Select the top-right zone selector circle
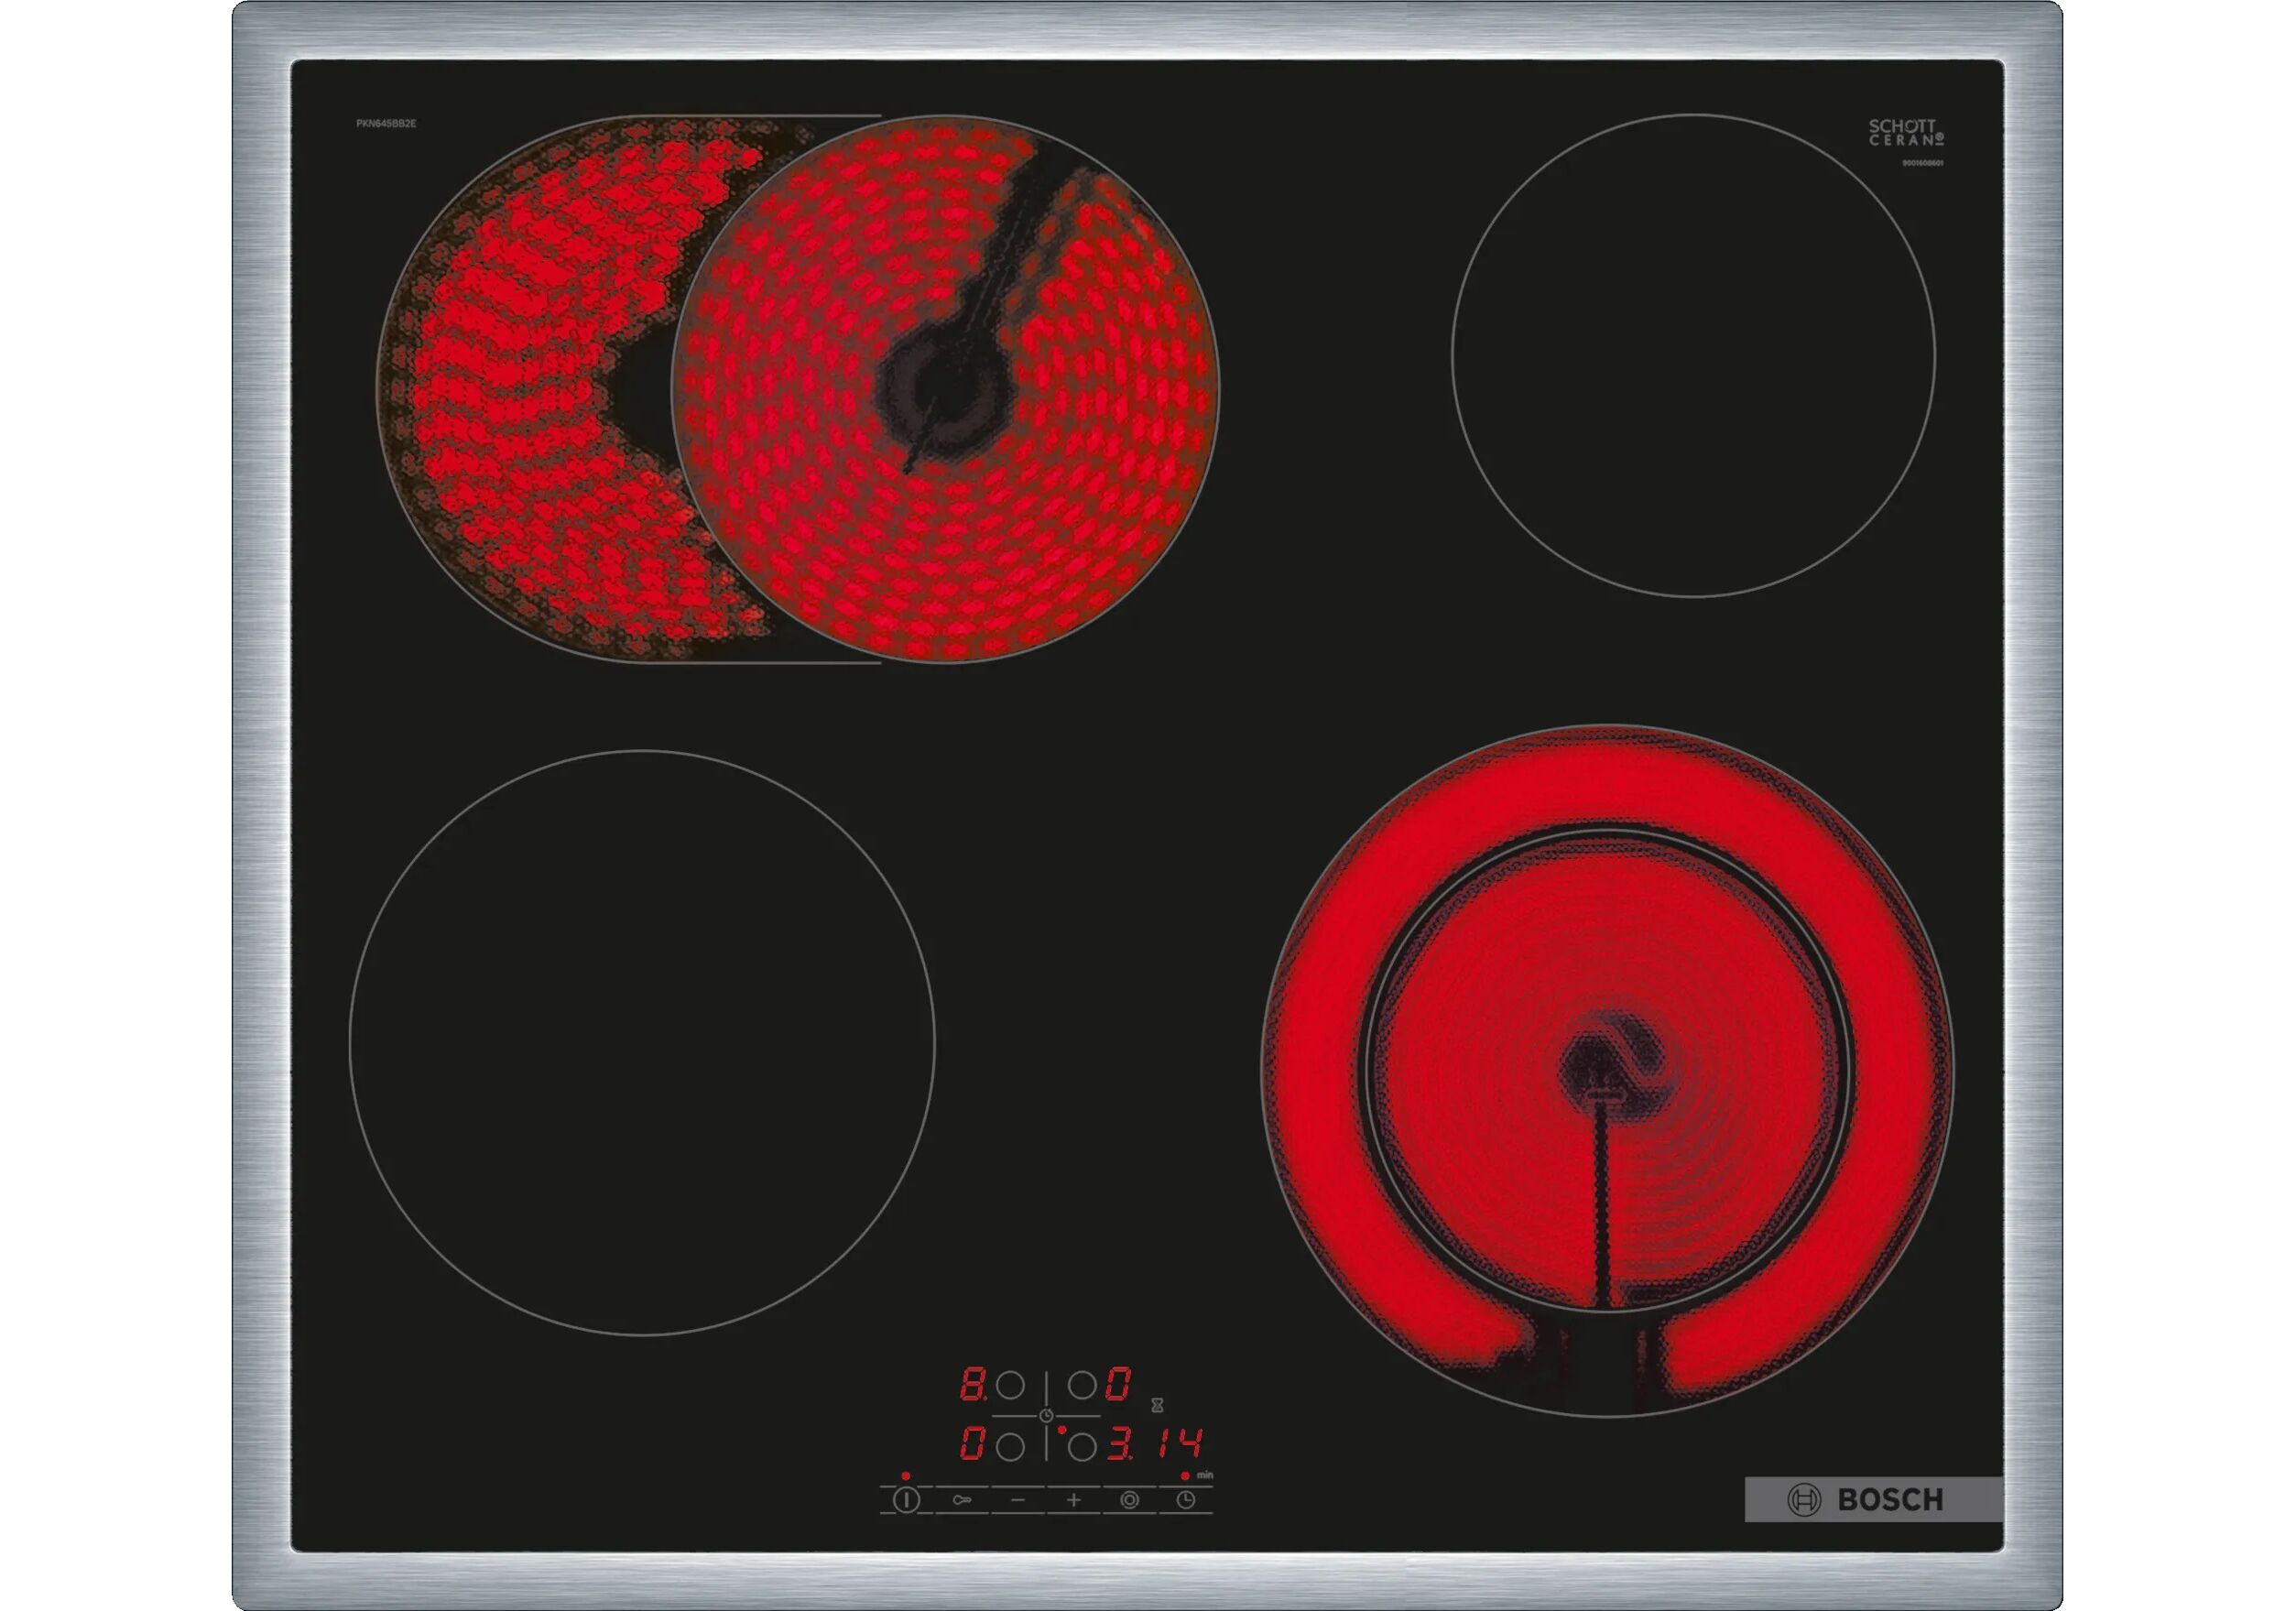This screenshot has width=2296, height=1611. (1082, 1385)
